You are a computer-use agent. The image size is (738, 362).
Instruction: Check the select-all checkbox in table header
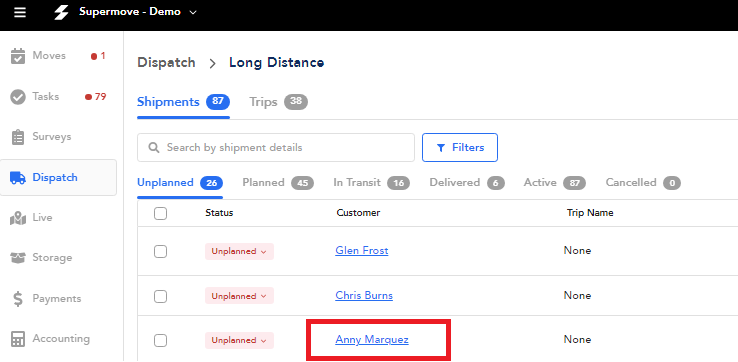[x=160, y=213]
